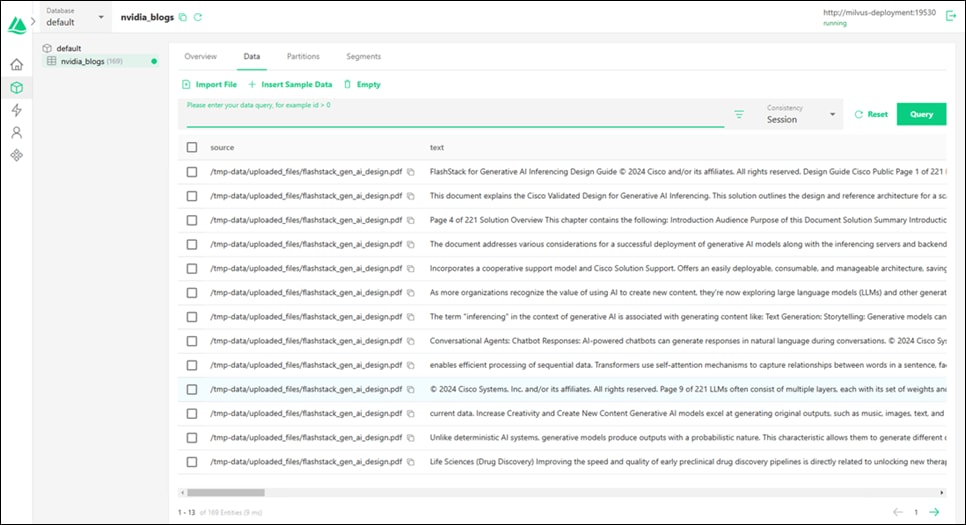
Task: Check row starting 'The document addresses various'
Action: [x=192, y=245]
